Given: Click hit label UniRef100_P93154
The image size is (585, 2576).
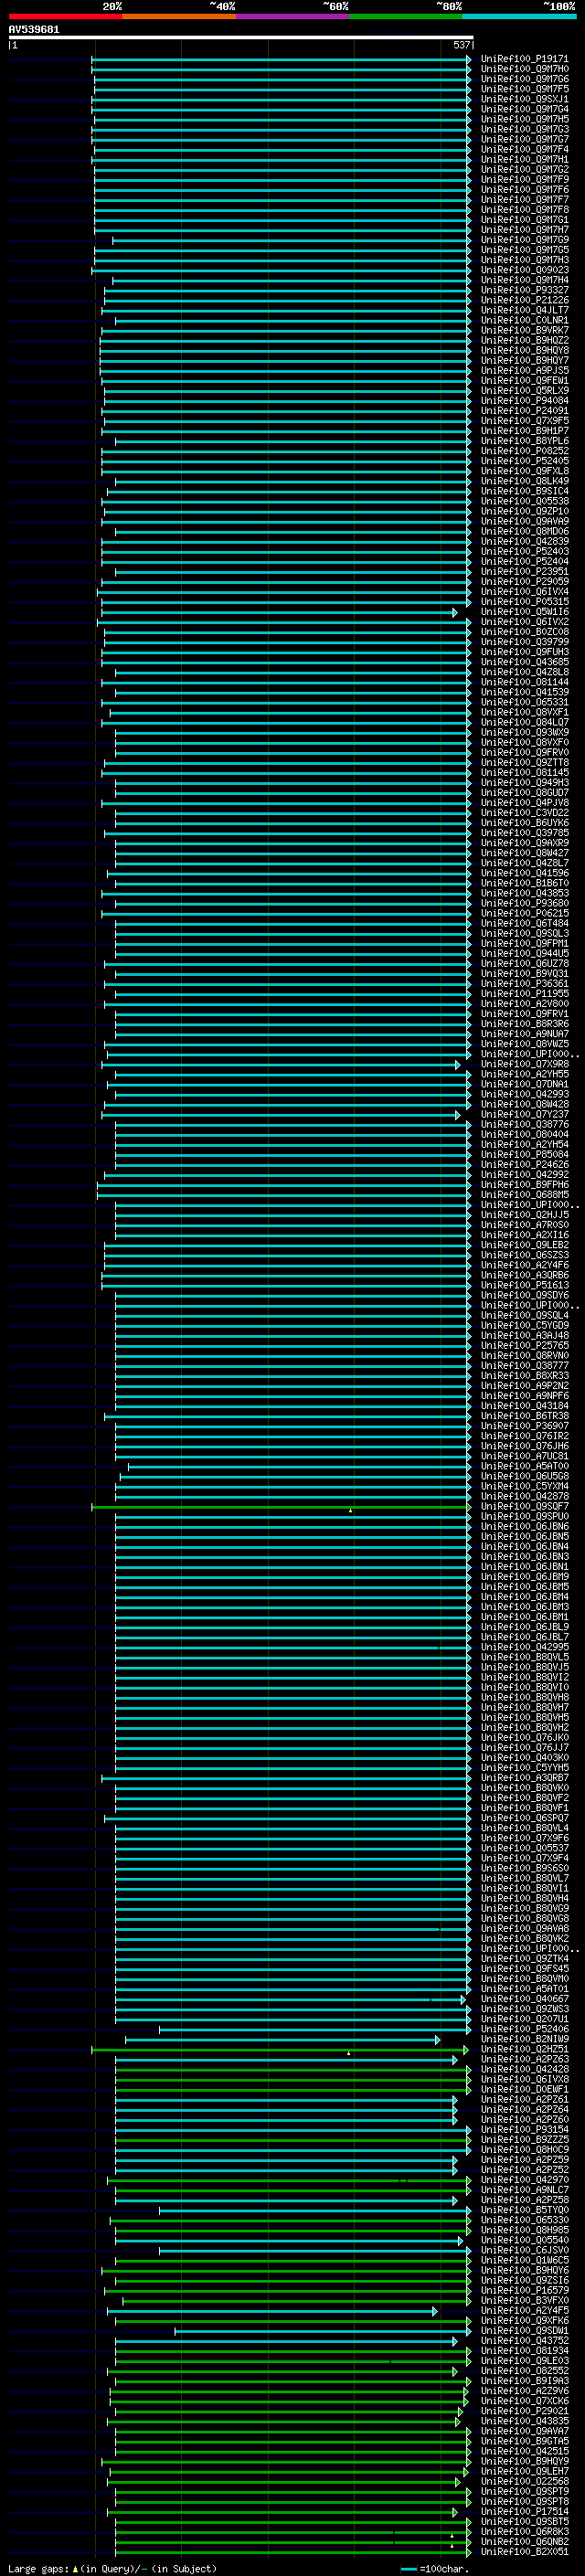Looking at the screenshot, I should [x=525, y=2129].
